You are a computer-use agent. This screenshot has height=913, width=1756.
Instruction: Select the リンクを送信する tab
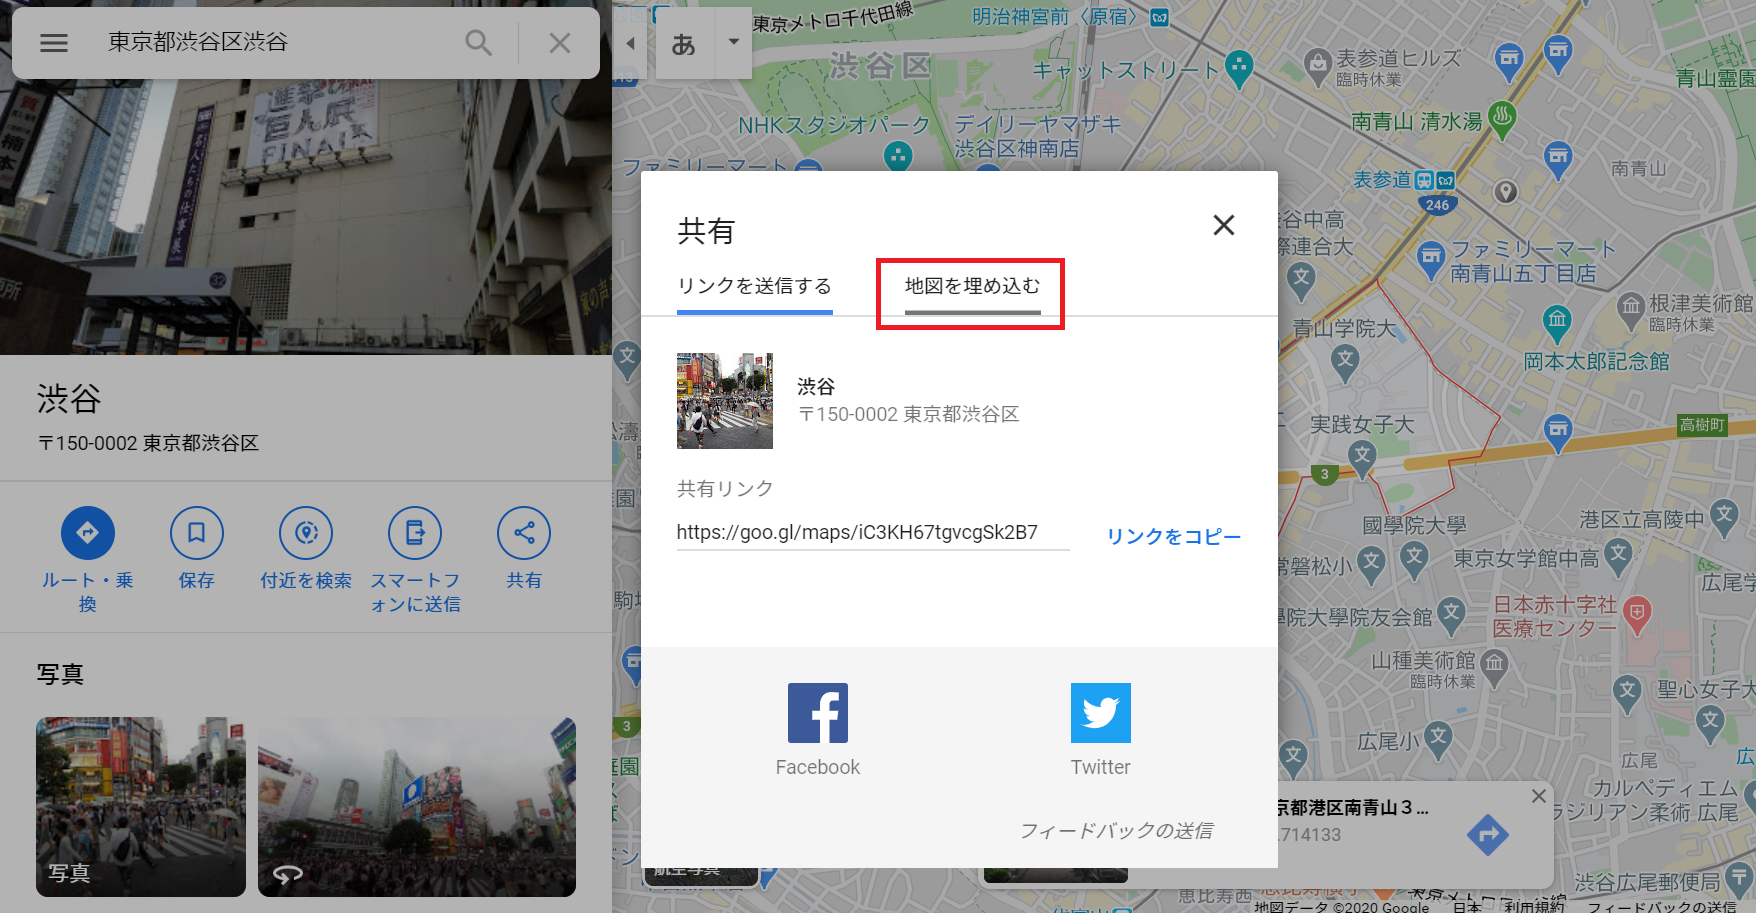(754, 285)
